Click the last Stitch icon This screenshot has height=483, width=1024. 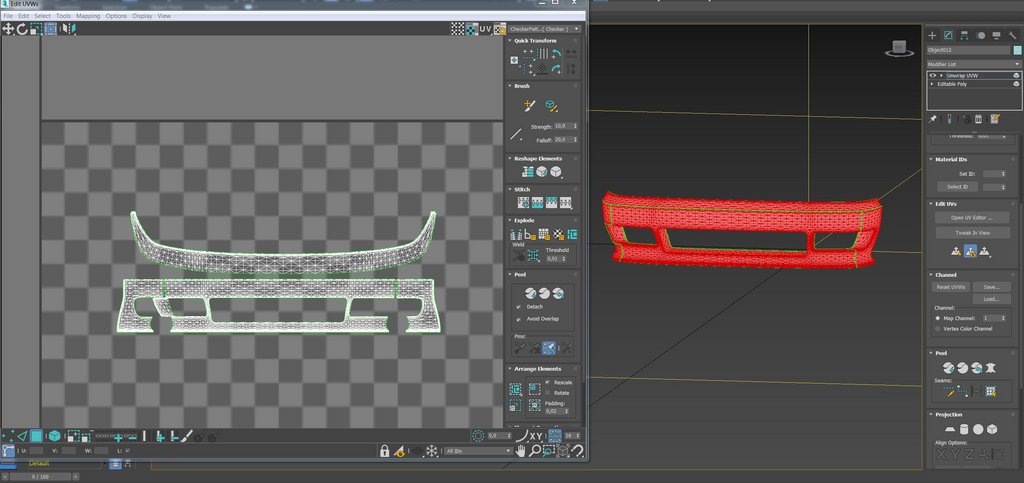pyautogui.click(x=566, y=202)
